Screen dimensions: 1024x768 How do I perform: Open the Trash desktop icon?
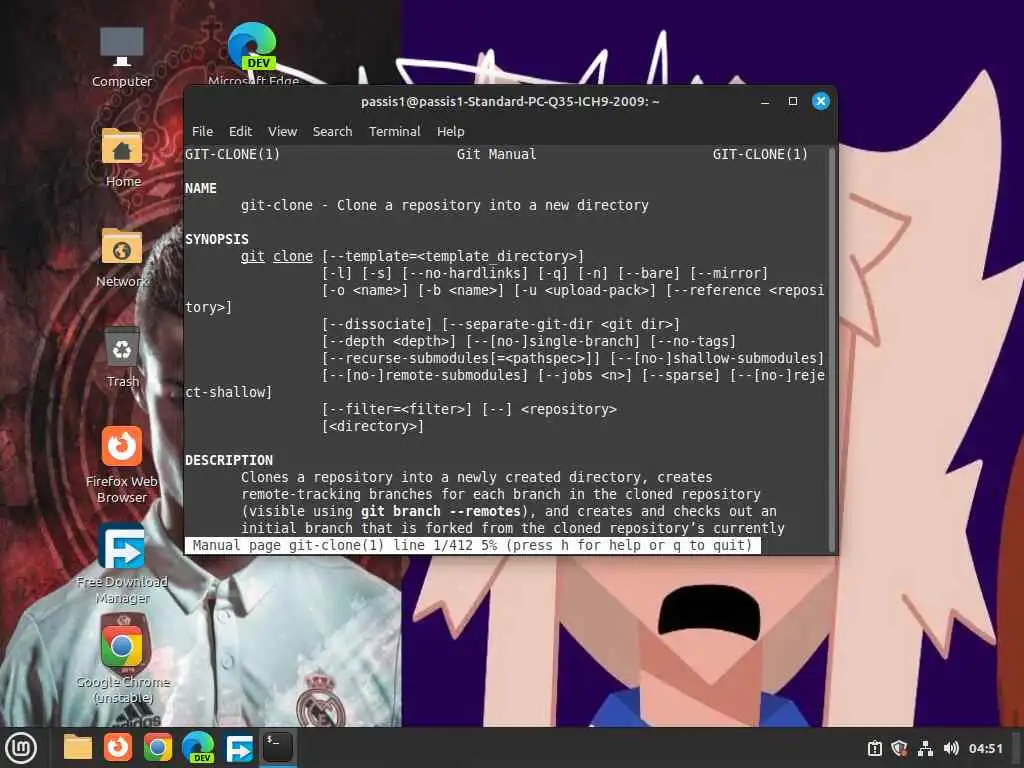coord(122,357)
